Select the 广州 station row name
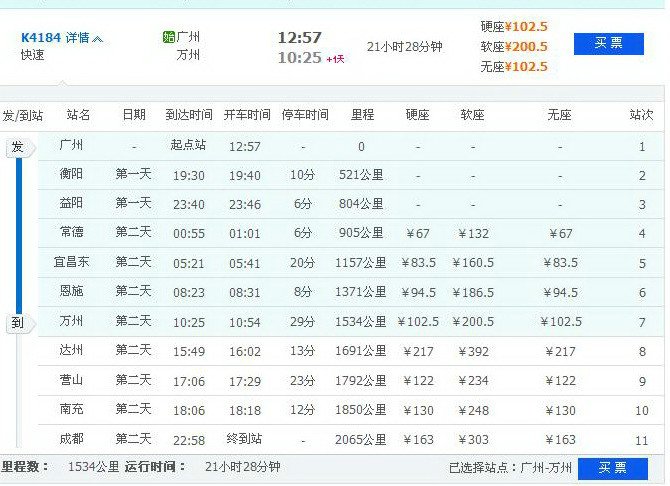The image size is (670, 486). tap(71, 145)
